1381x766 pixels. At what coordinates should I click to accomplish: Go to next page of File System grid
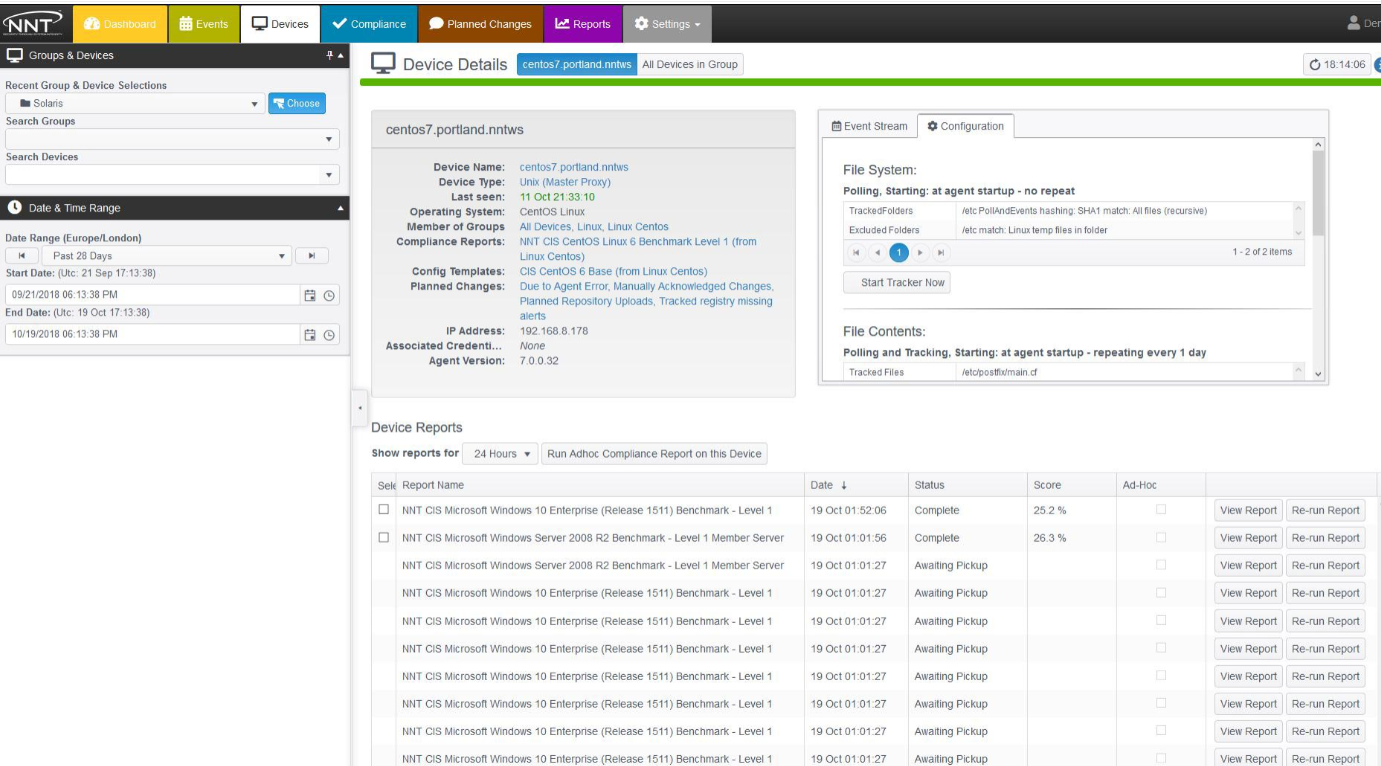[x=921, y=251]
